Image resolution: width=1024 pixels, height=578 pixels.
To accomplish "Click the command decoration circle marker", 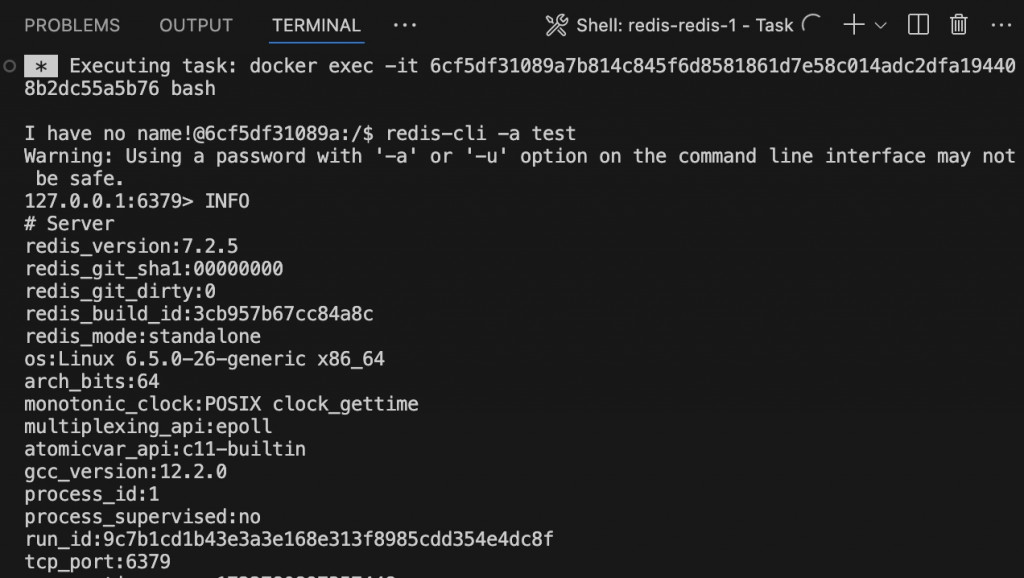I will click(x=9, y=66).
